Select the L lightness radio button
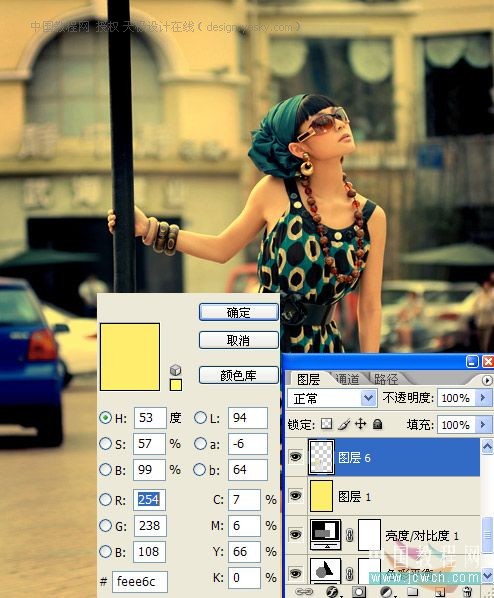Viewport: 494px width, 598px height. [x=200, y=418]
